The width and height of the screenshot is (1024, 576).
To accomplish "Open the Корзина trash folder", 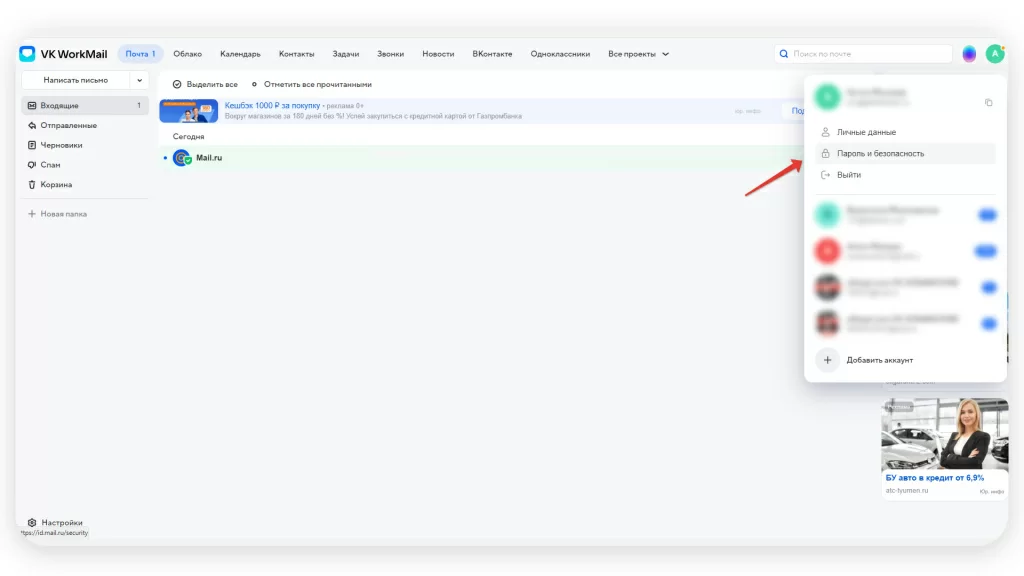I will pyautogui.click(x=55, y=184).
